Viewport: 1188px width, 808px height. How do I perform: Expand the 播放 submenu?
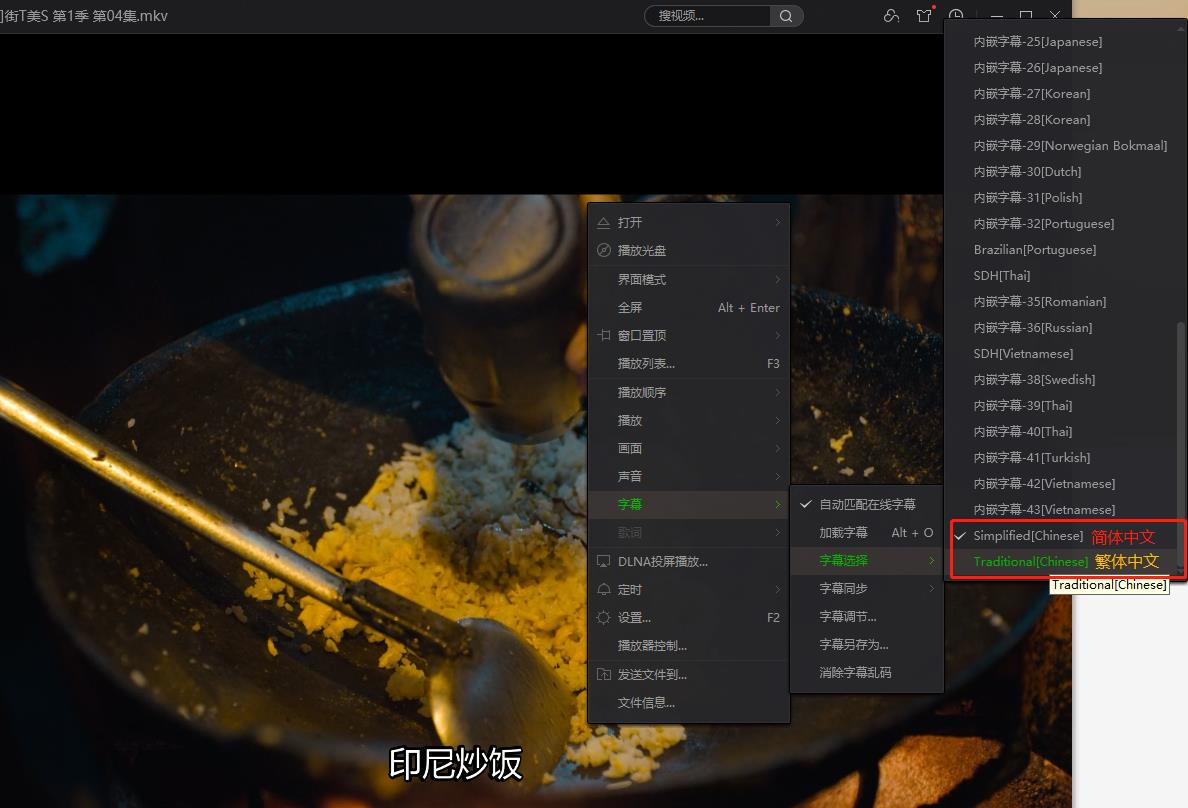[x=689, y=420]
